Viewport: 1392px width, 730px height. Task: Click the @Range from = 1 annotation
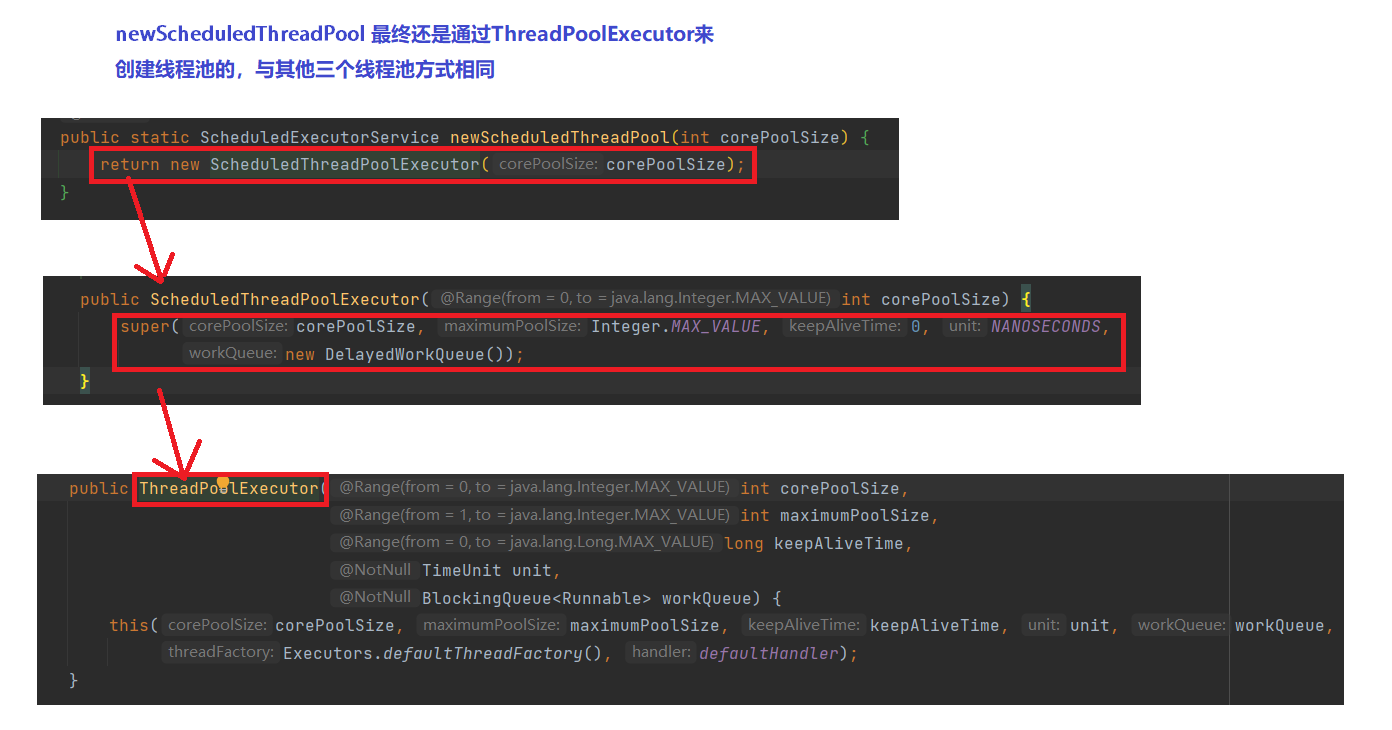(534, 515)
